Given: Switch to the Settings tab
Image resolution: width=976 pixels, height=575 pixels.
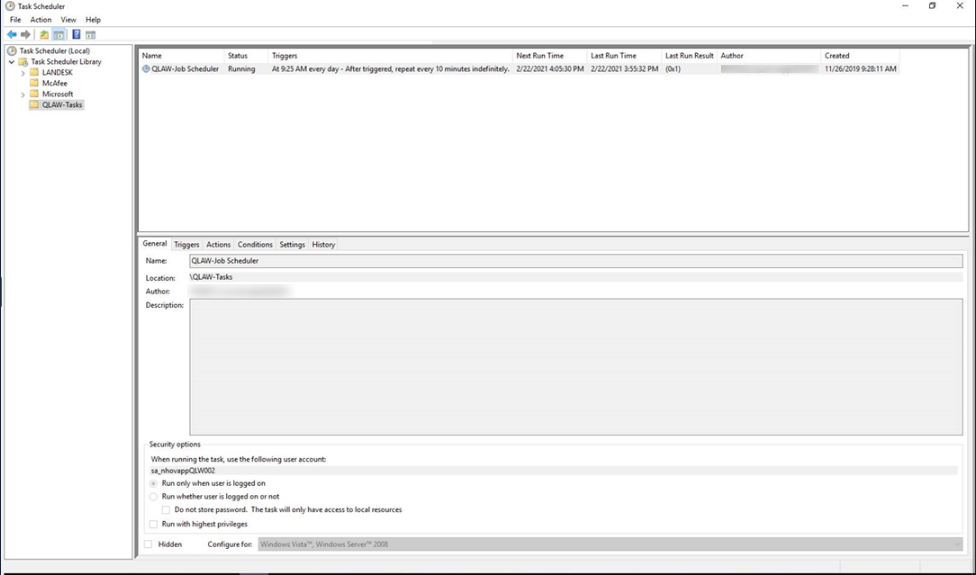Looking at the screenshot, I should click(292, 245).
